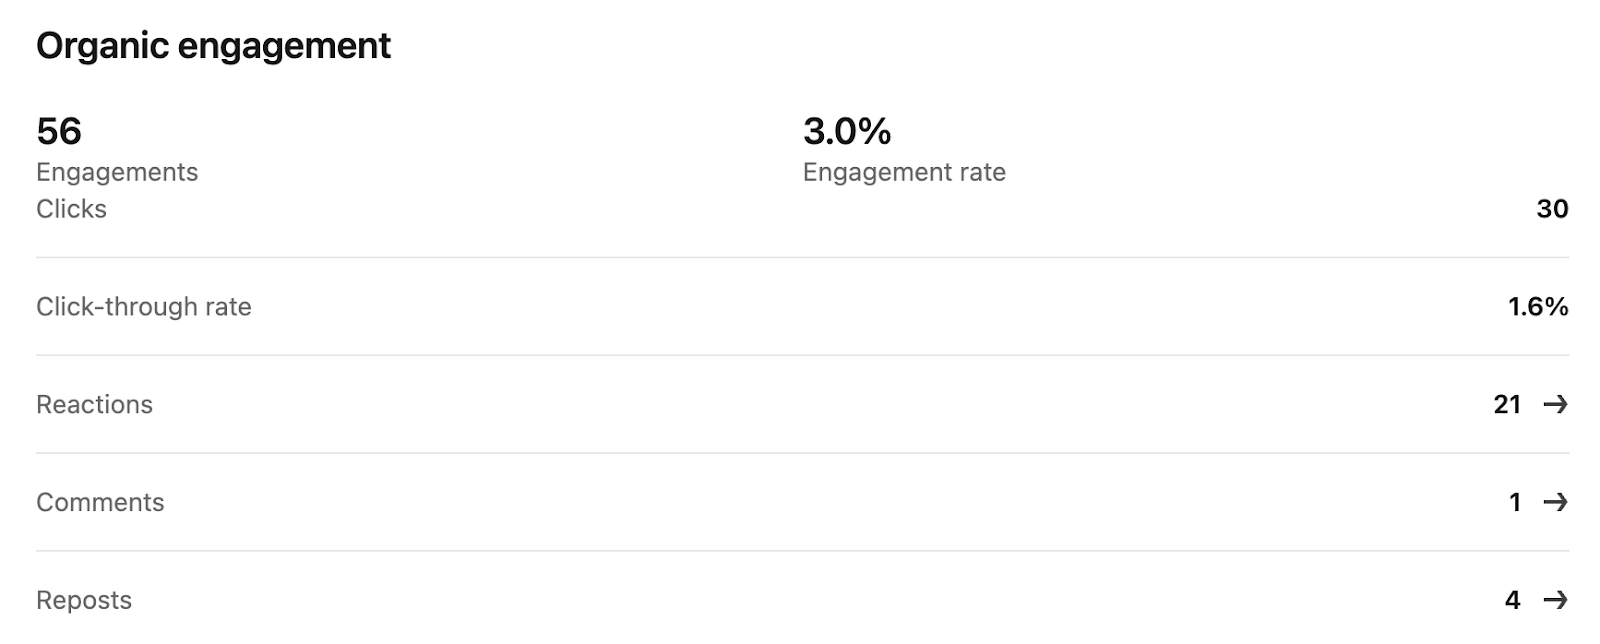Open reposts details via the arrow icon
This screenshot has width=1600, height=644.
1555,600
